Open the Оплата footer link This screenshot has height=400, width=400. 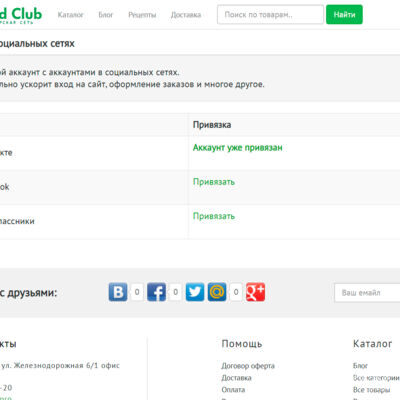point(233,389)
